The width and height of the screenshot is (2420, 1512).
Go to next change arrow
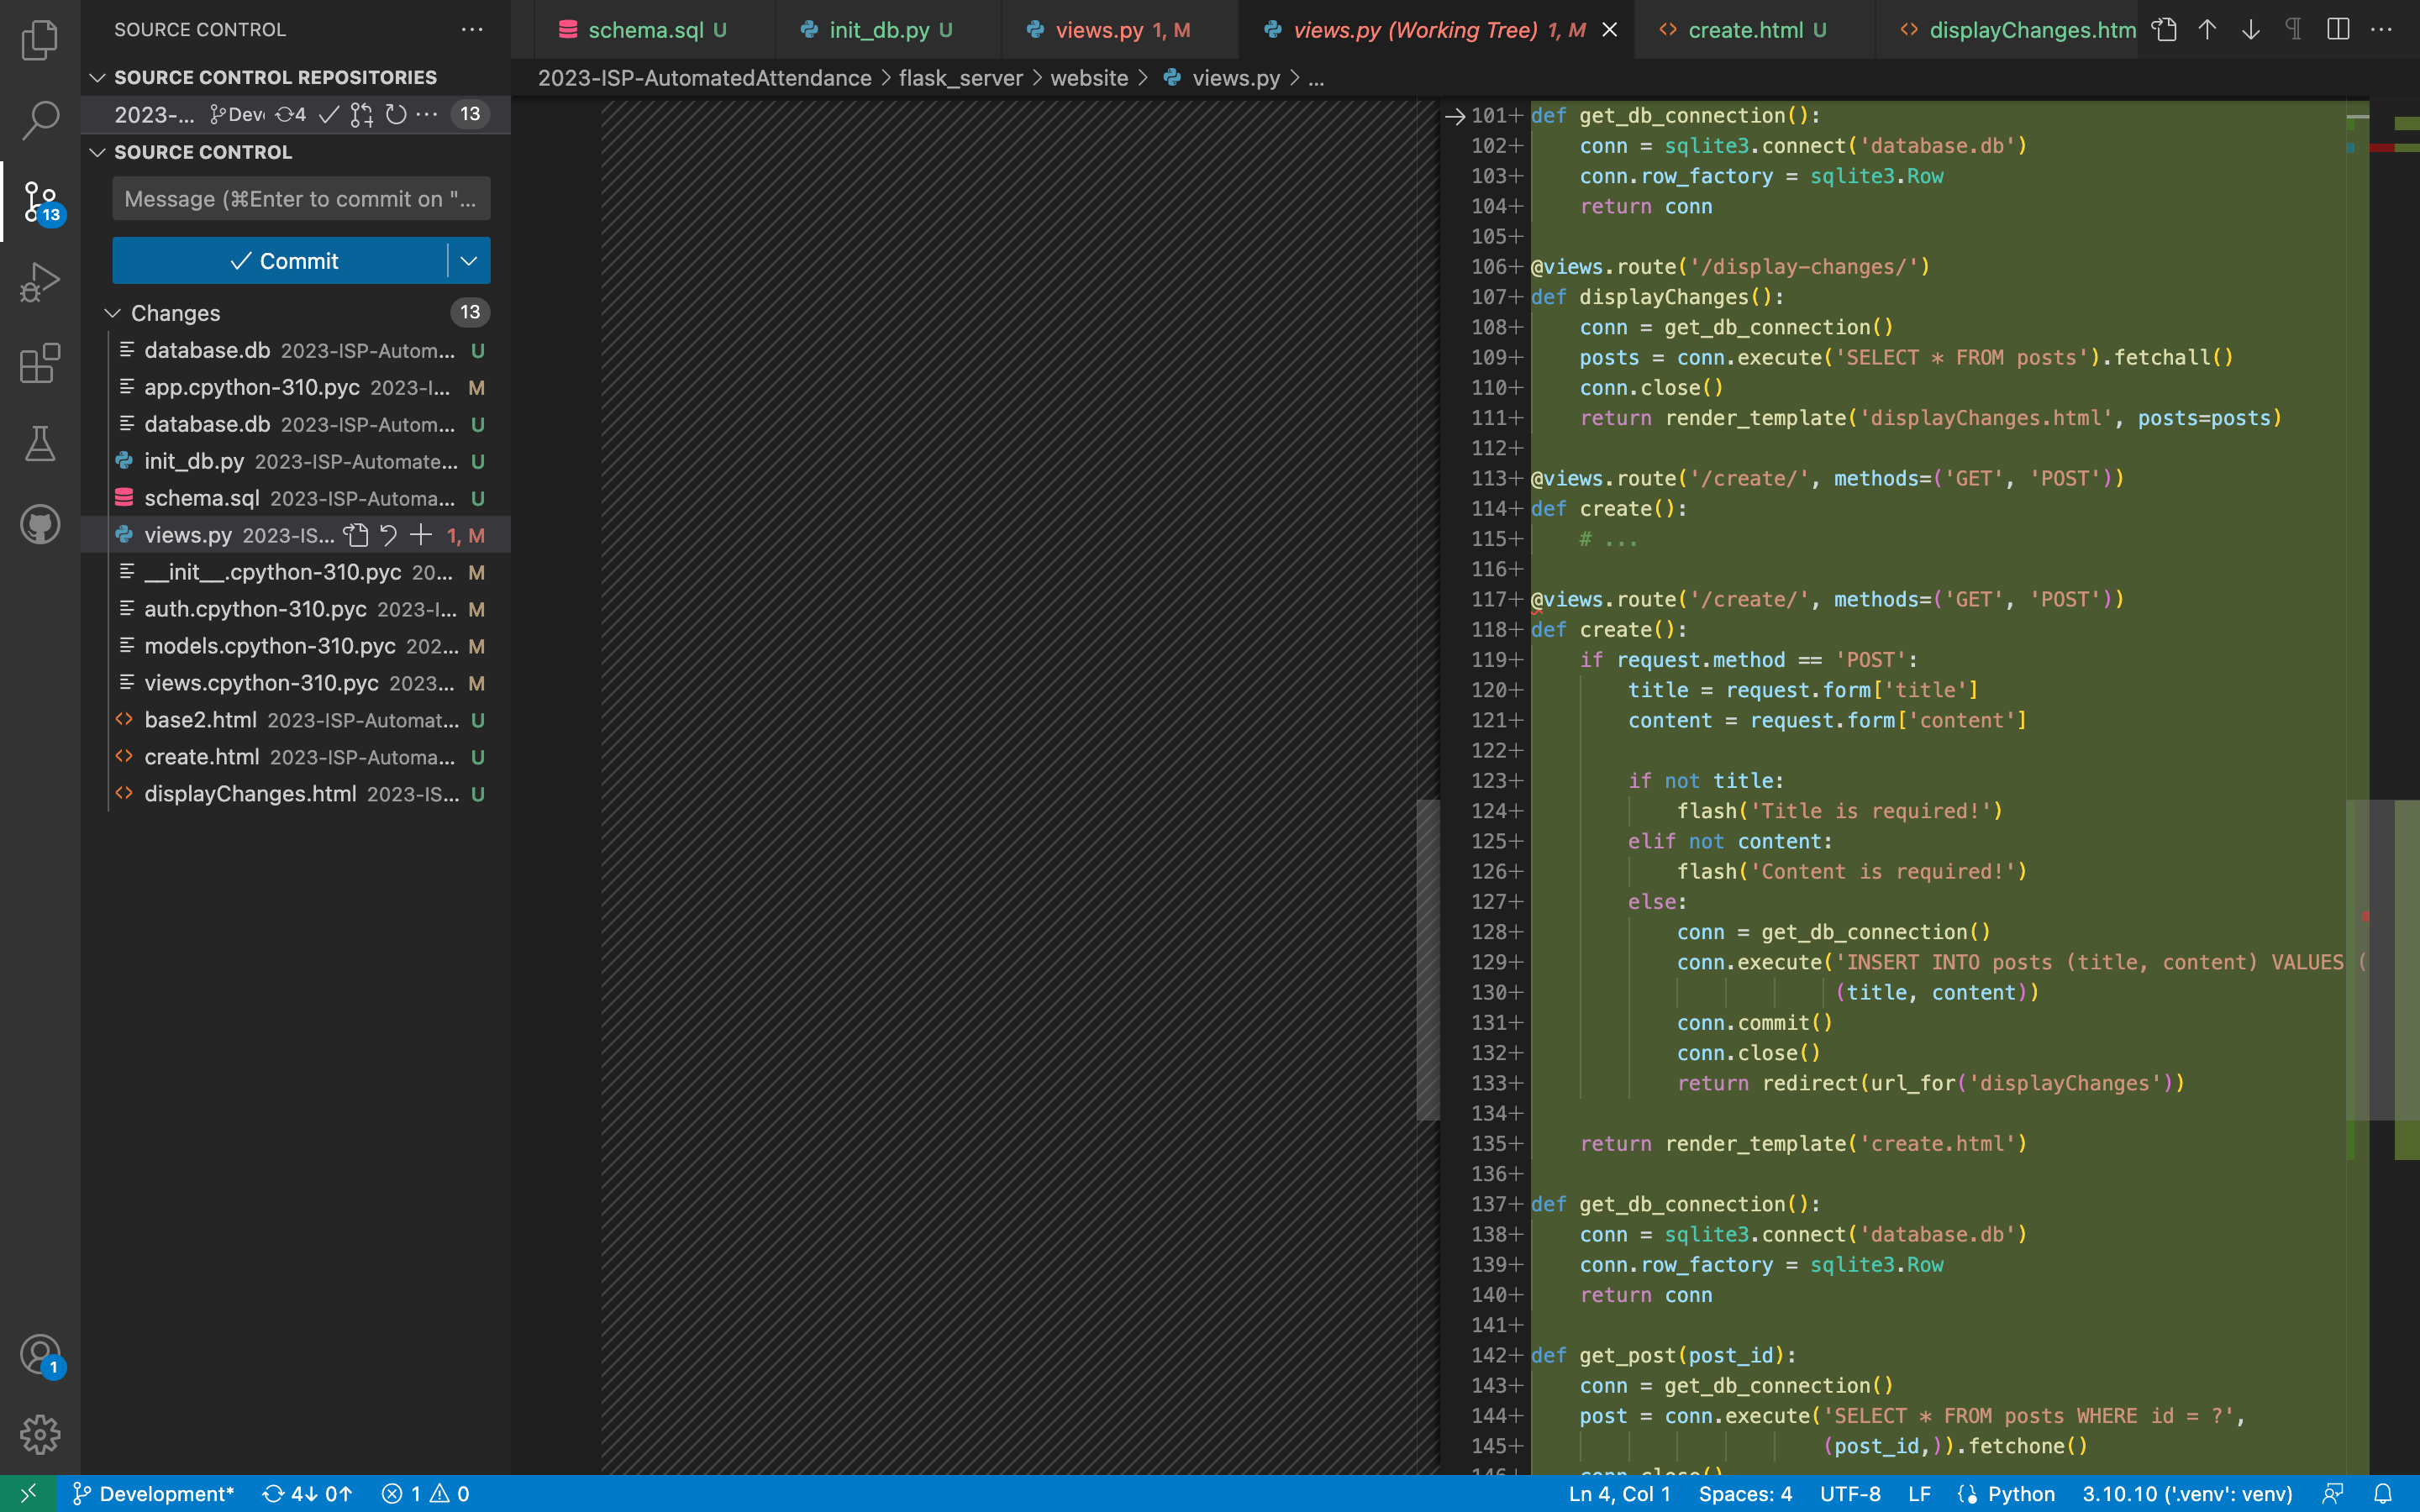pos(2250,30)
